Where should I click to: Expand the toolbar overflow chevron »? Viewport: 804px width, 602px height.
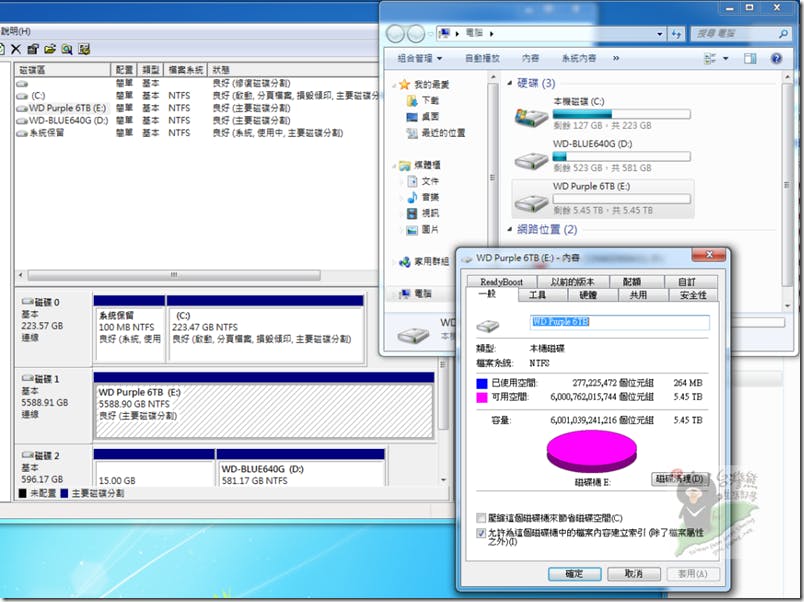pyautogui.click(x=615, y=59)
